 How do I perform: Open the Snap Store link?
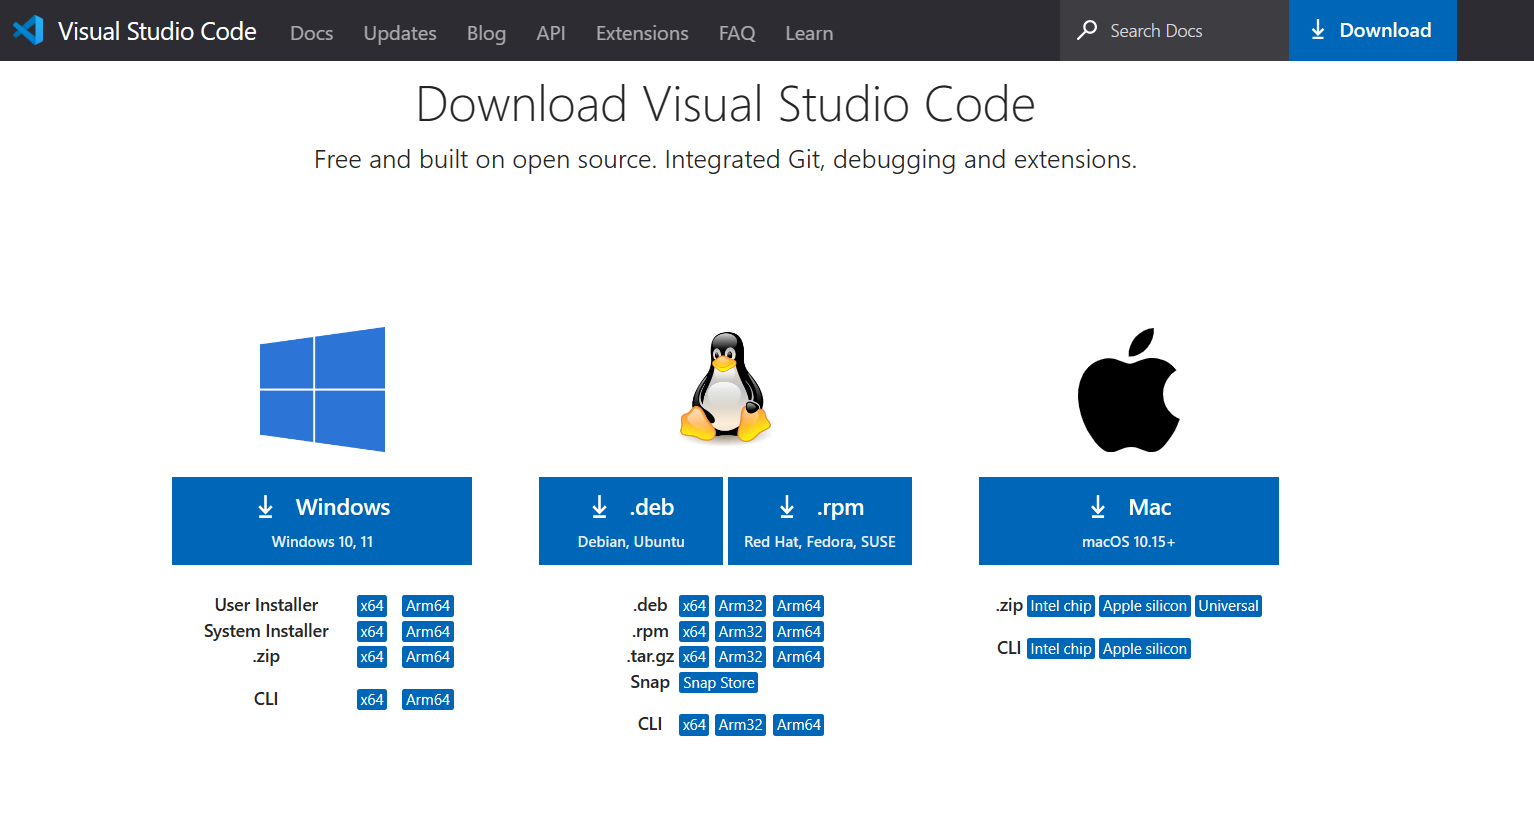719,683
